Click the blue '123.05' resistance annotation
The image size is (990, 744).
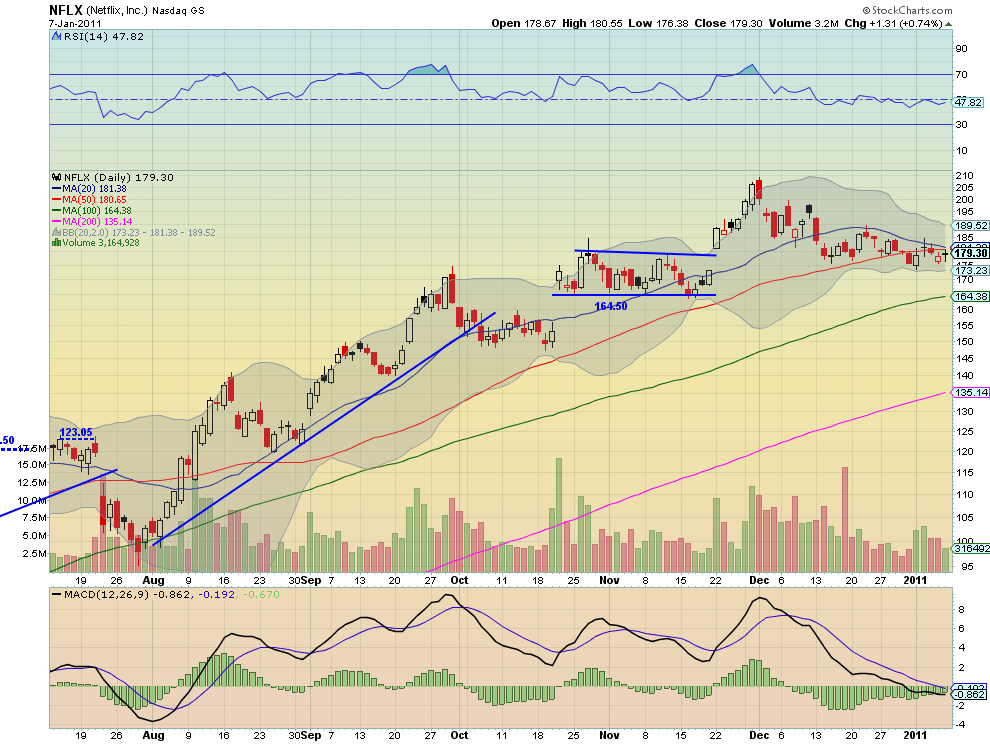pyautogui.click(x=76, y=433)
